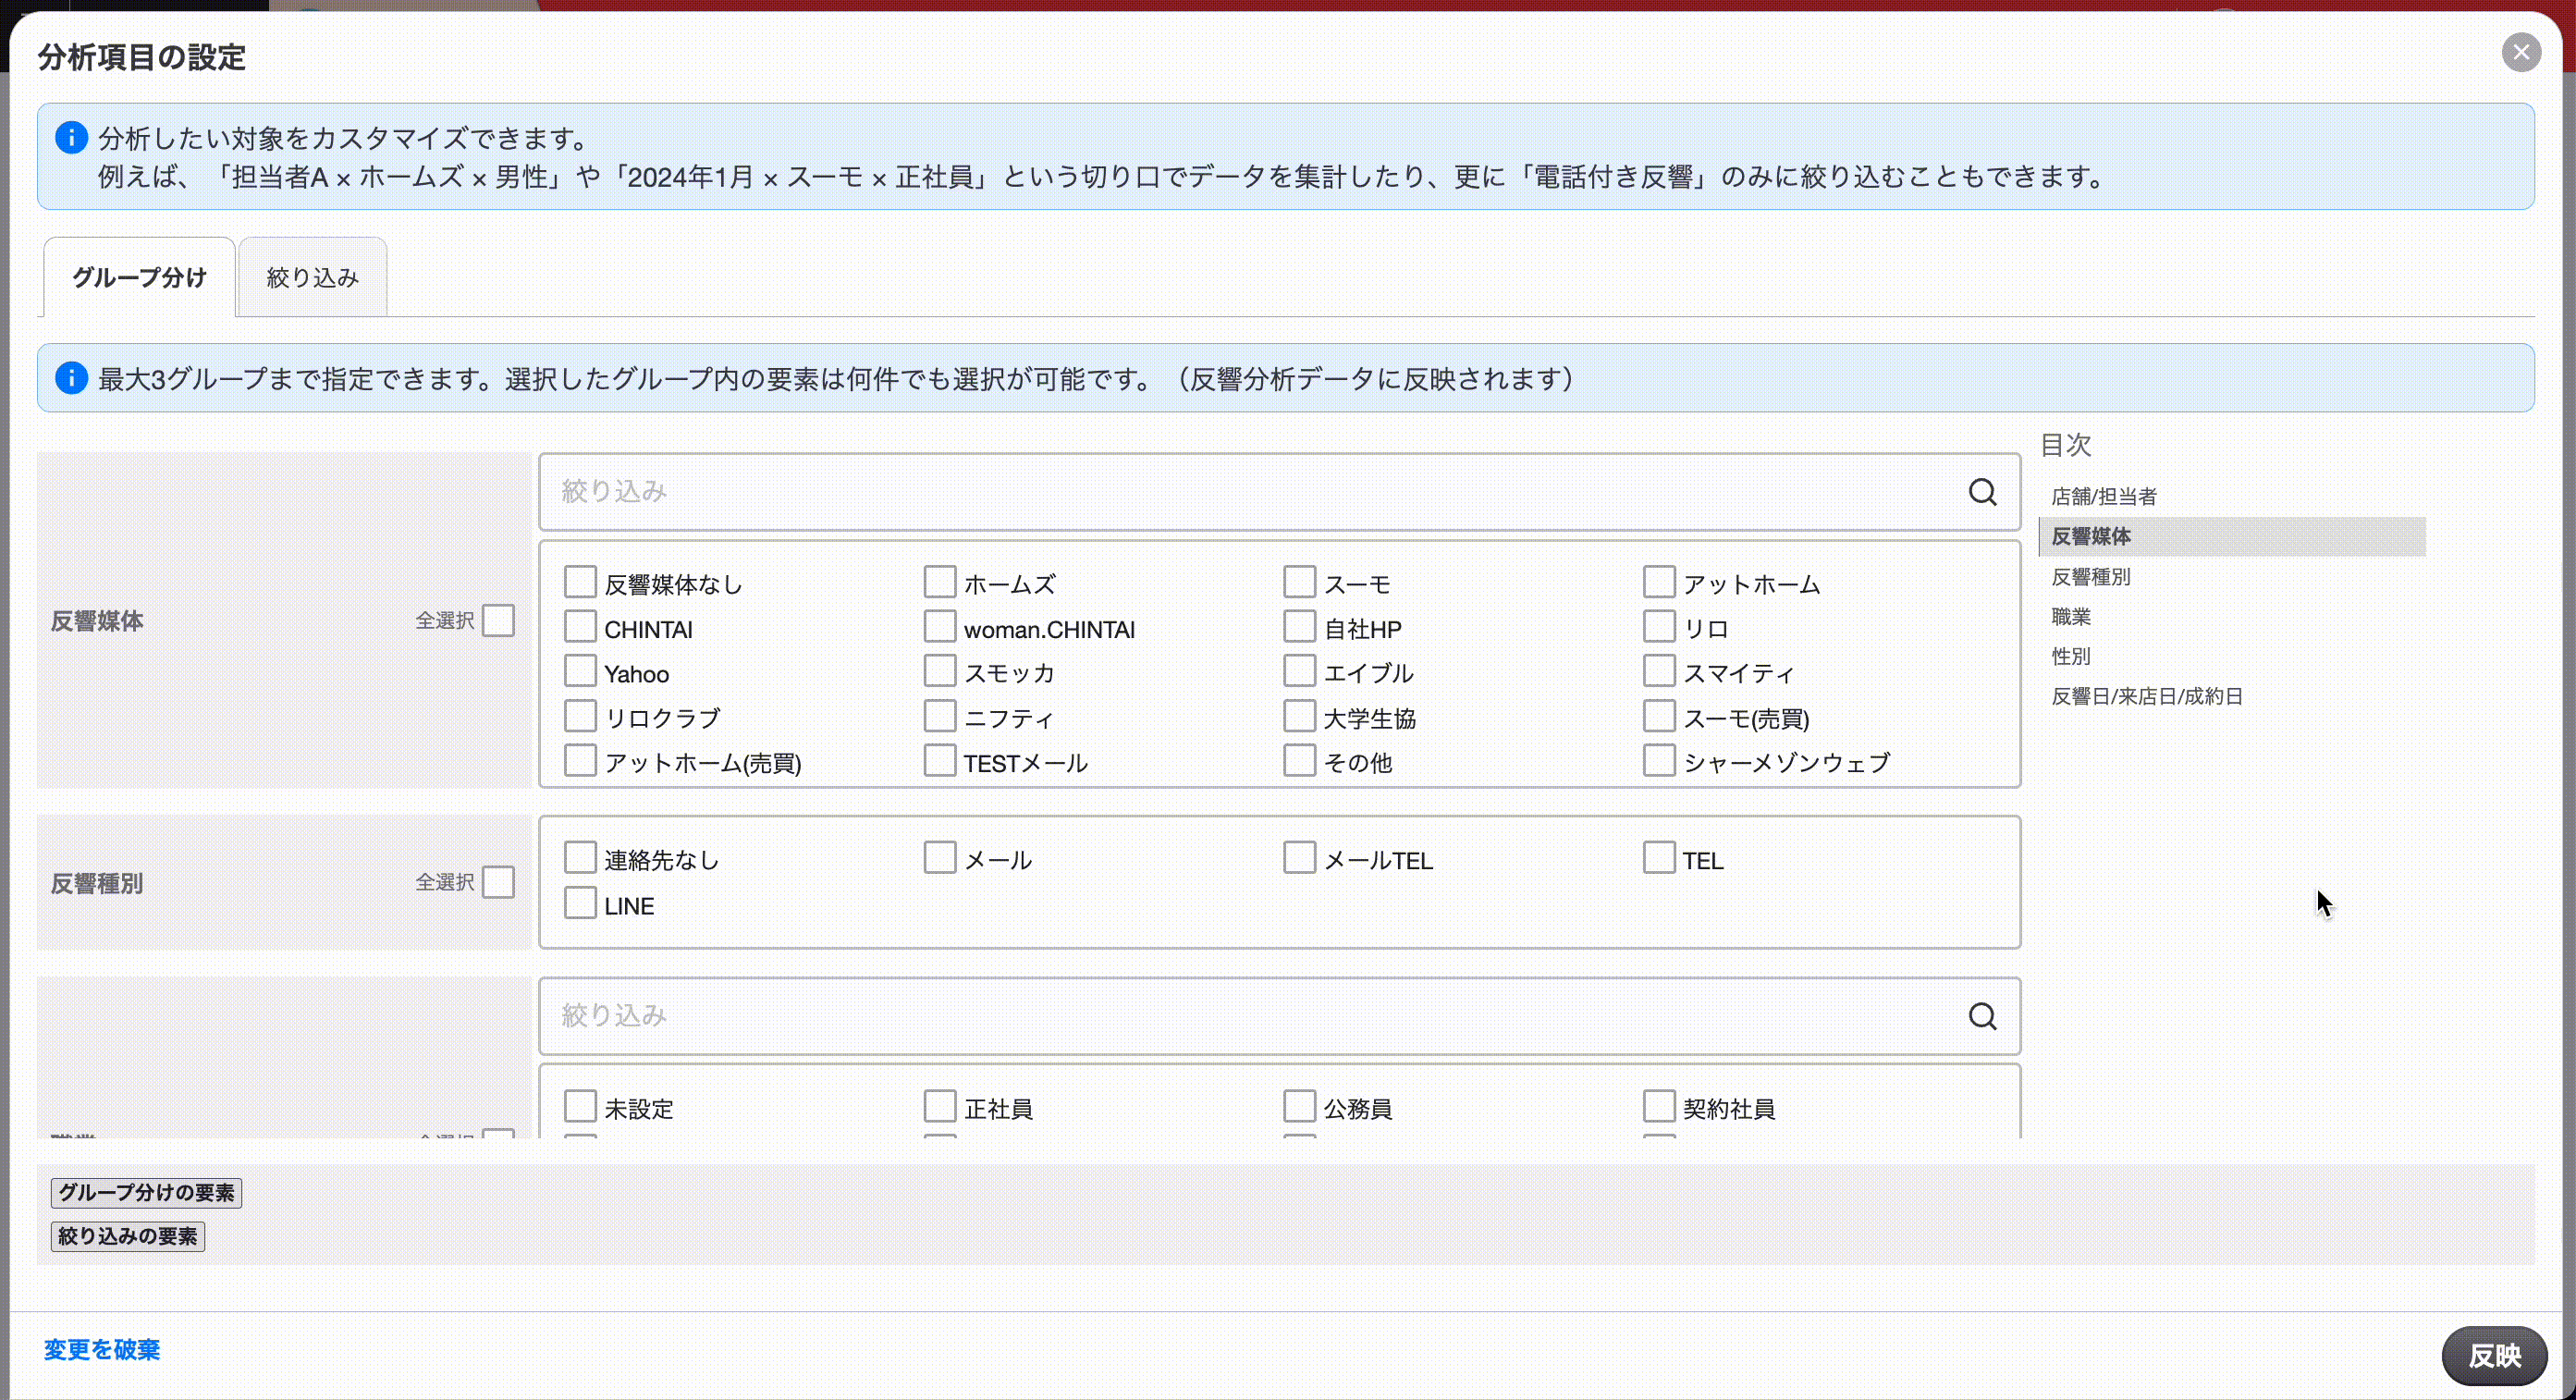Check the スモッカ checkbox
Viewport: 2576px width, 1400px height.
(x=940, y=671)
